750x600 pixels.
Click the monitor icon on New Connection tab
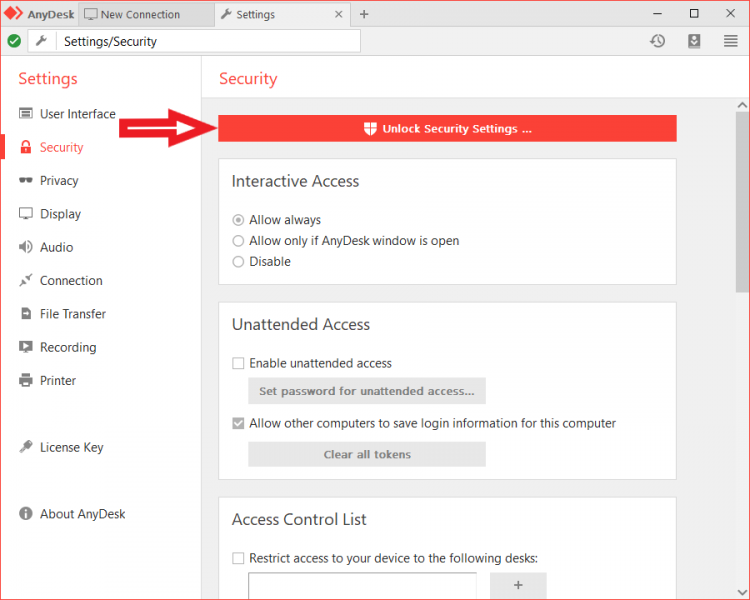click(91, 14)
